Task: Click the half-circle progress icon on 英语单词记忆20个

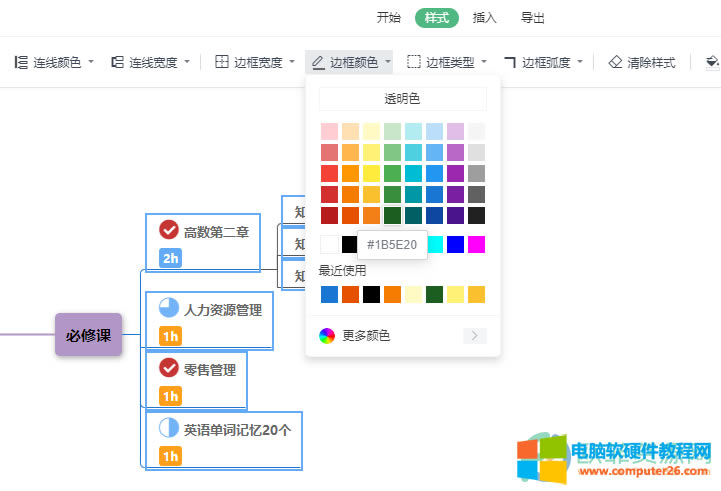Action: point(169,428)
